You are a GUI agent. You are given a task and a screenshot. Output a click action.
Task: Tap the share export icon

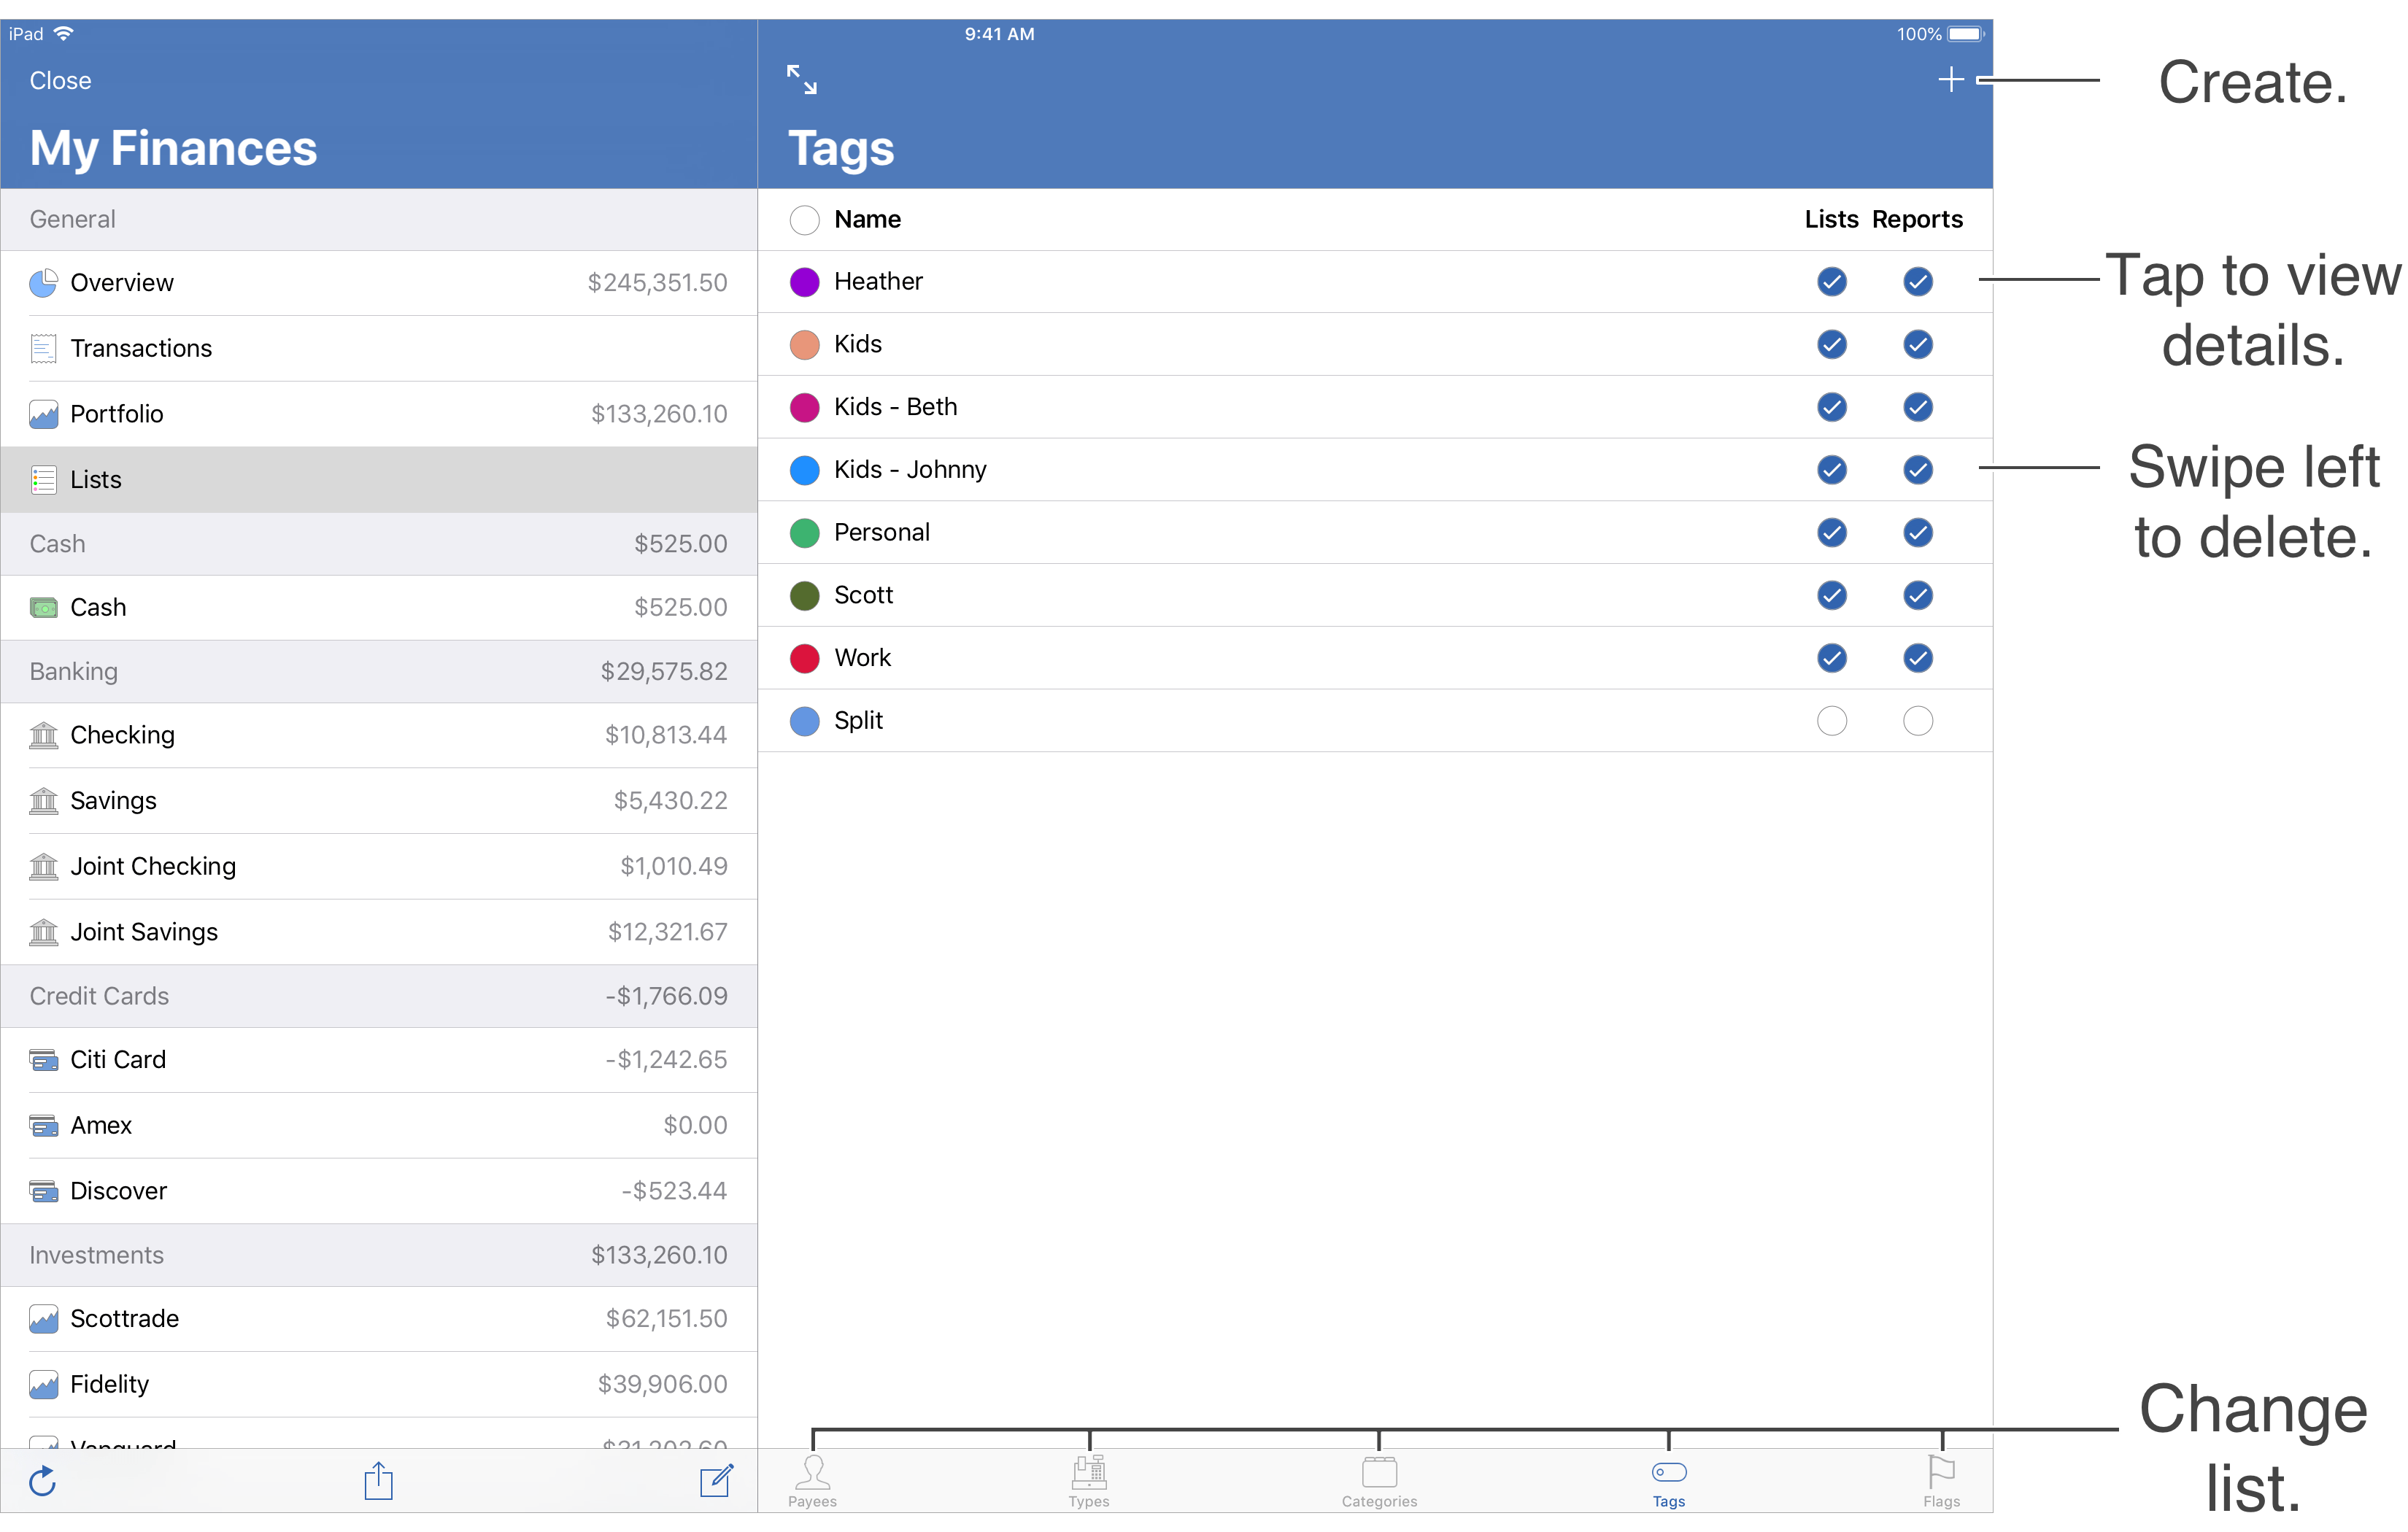coord(378,1481)
